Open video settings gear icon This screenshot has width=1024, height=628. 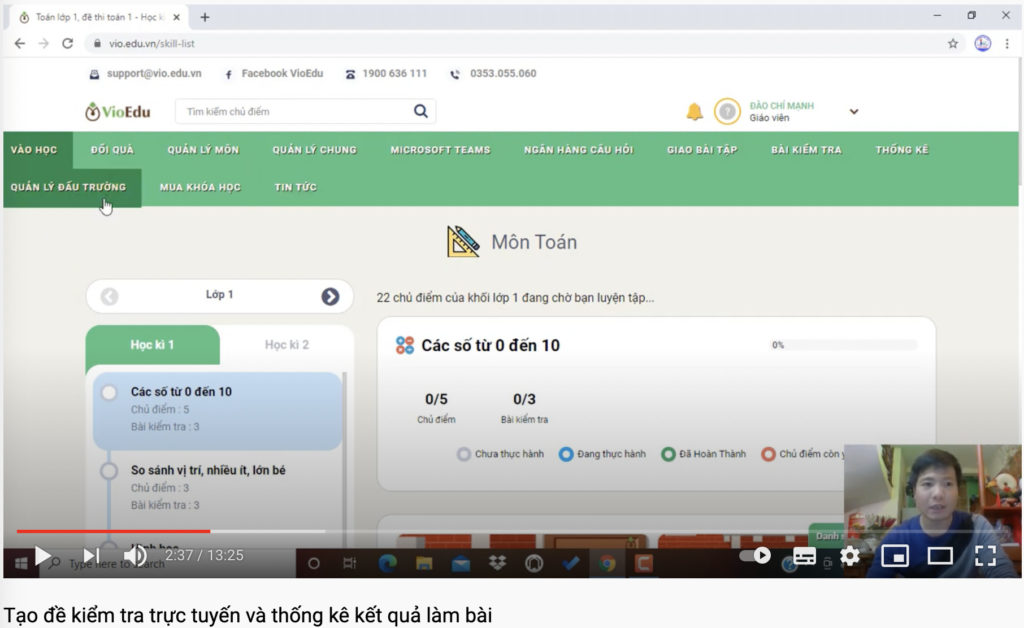coord(850,556)
